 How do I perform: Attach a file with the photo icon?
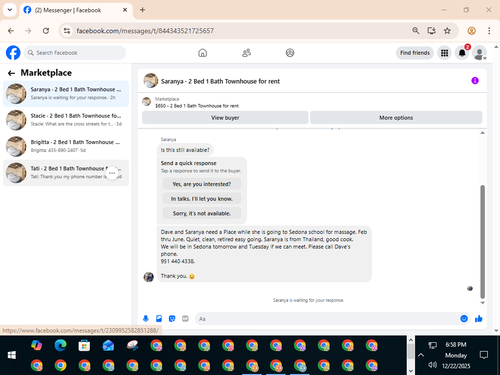[159, 319]
